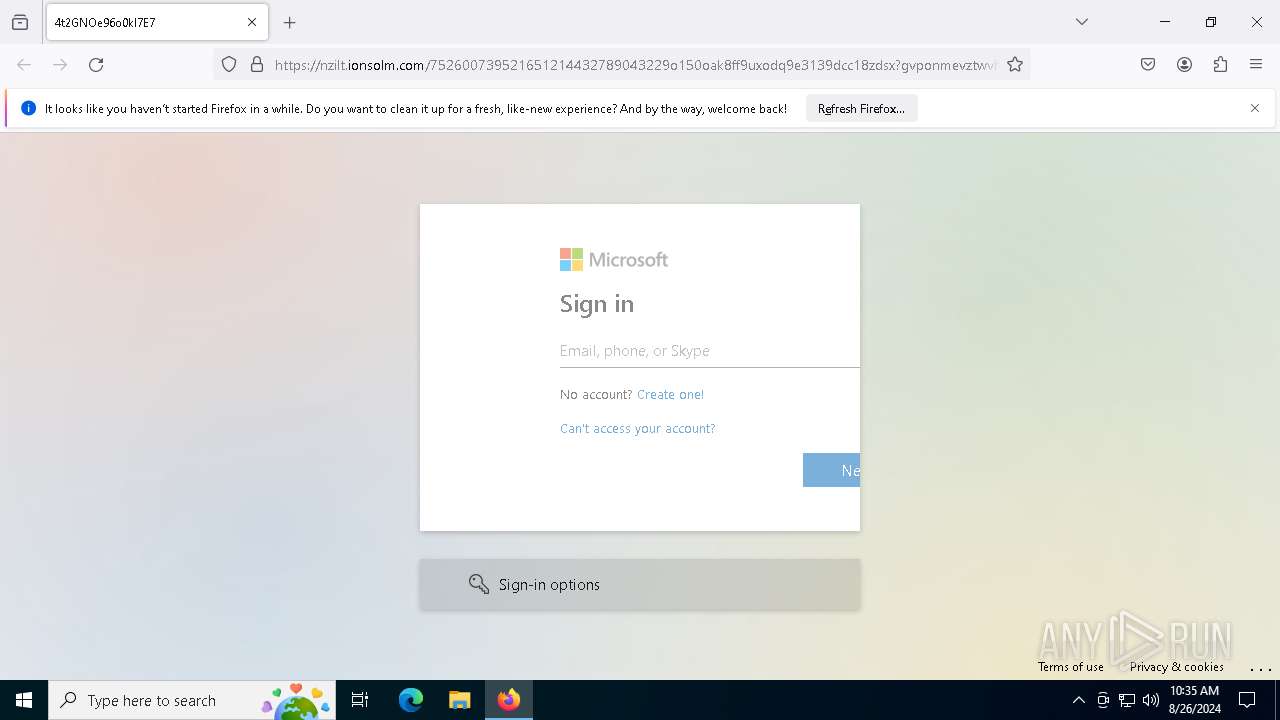
Task: Bookmark this page with star icon
Action: click(1015, 65)
